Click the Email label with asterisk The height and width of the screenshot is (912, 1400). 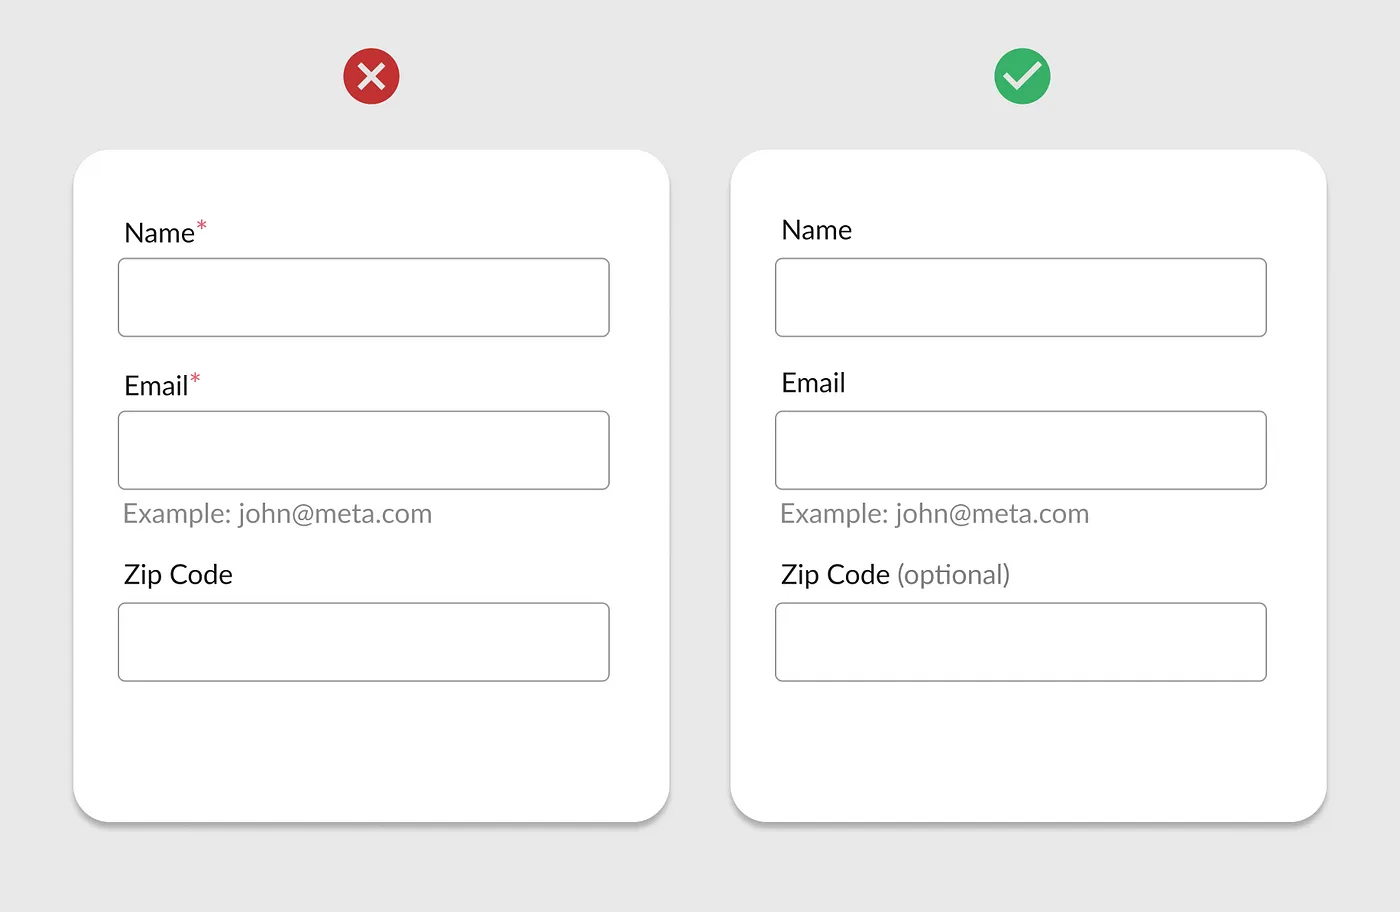(x=162, y=385)
